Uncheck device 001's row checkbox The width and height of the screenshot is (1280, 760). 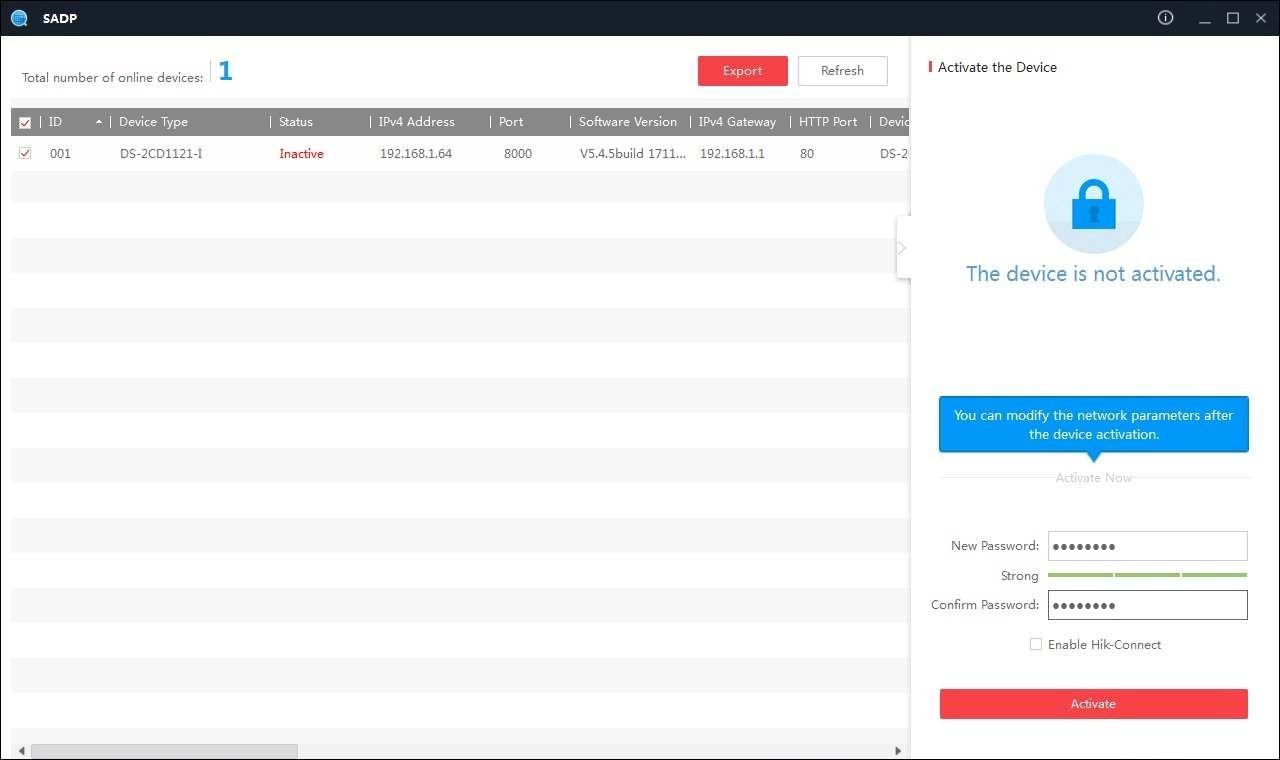[x=25, y=153]
